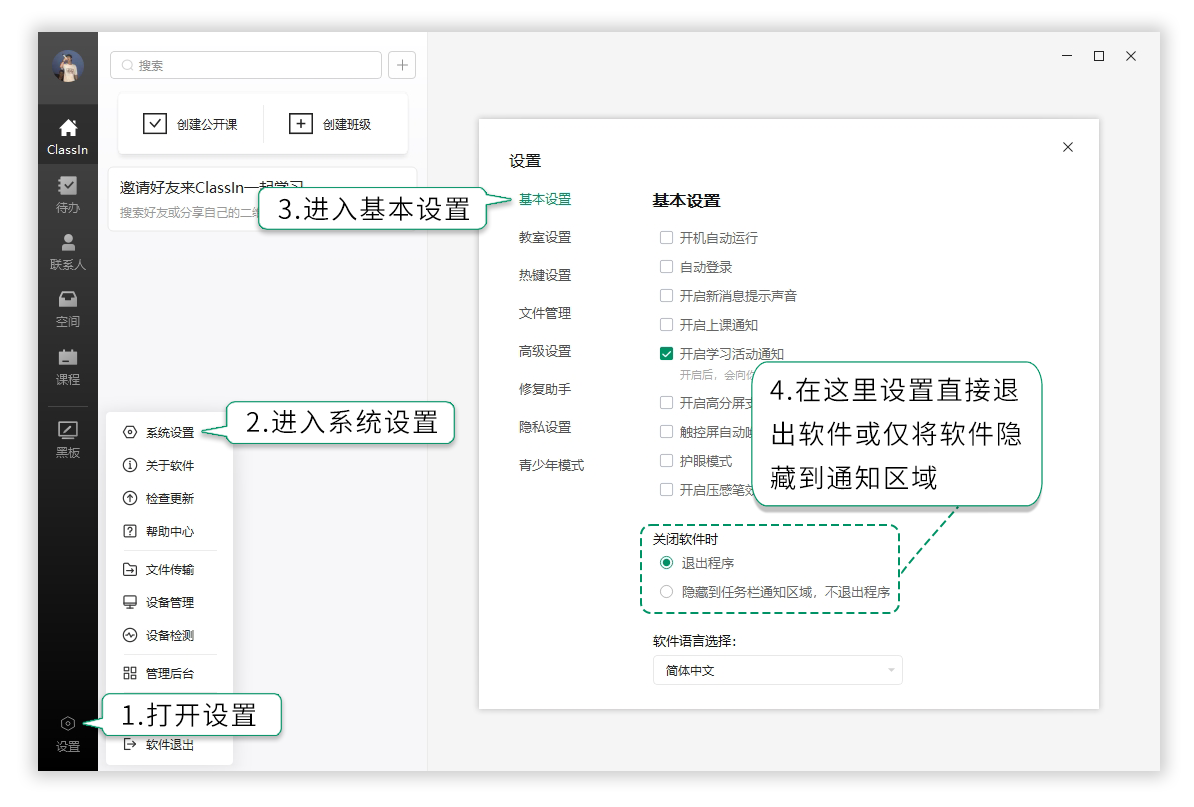Open the 邀请好友来ClassIn invitation card

pyautogui.click(x=262, y=199)
